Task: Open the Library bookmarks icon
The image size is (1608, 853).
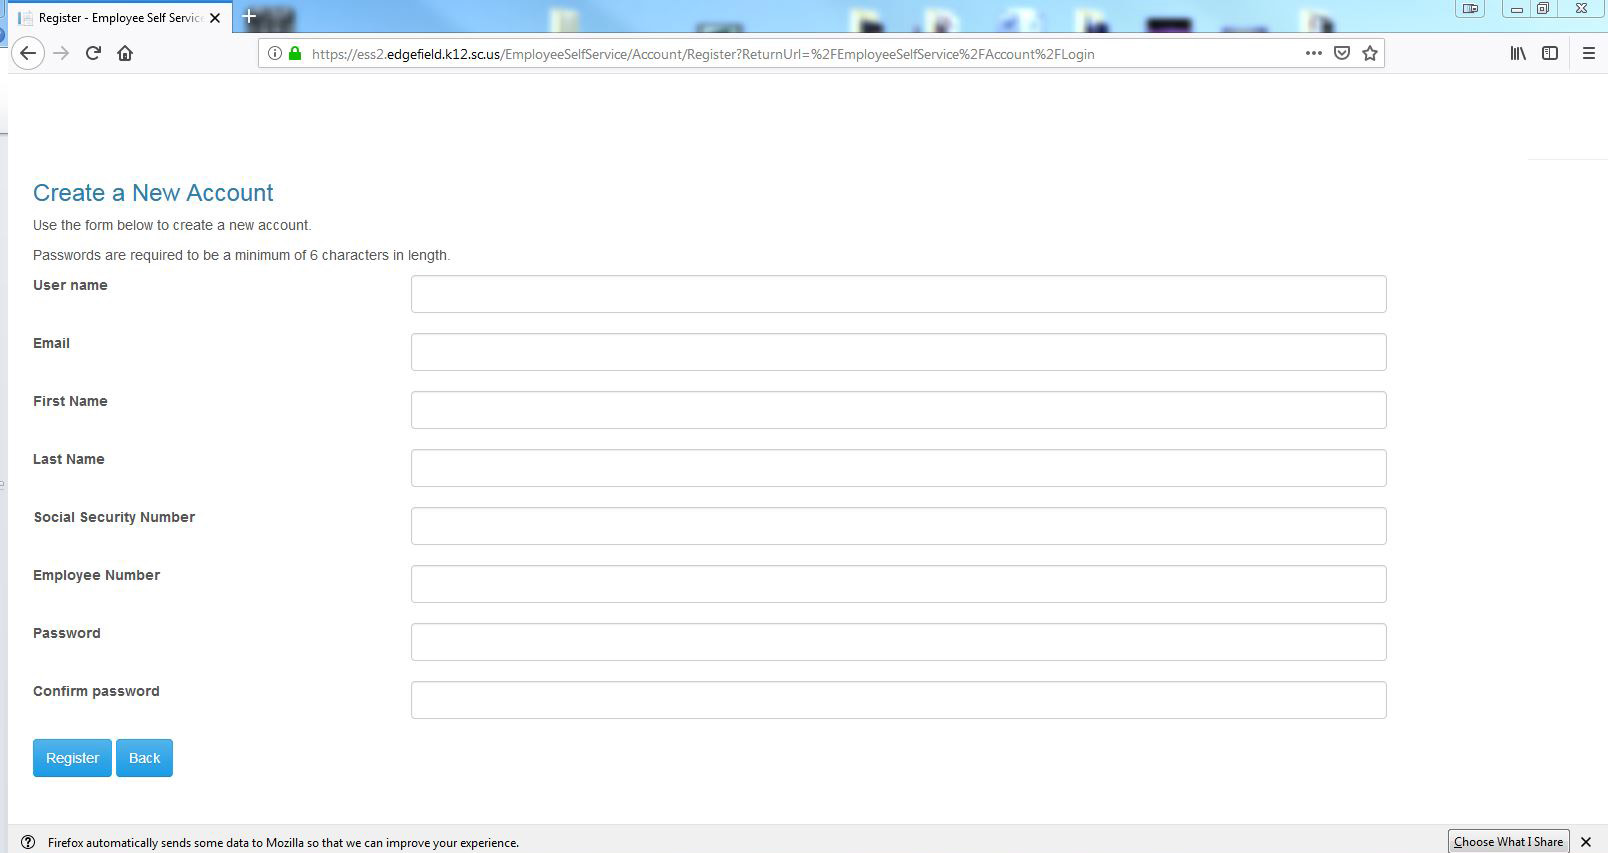Action: click(x=1518, y=53)
